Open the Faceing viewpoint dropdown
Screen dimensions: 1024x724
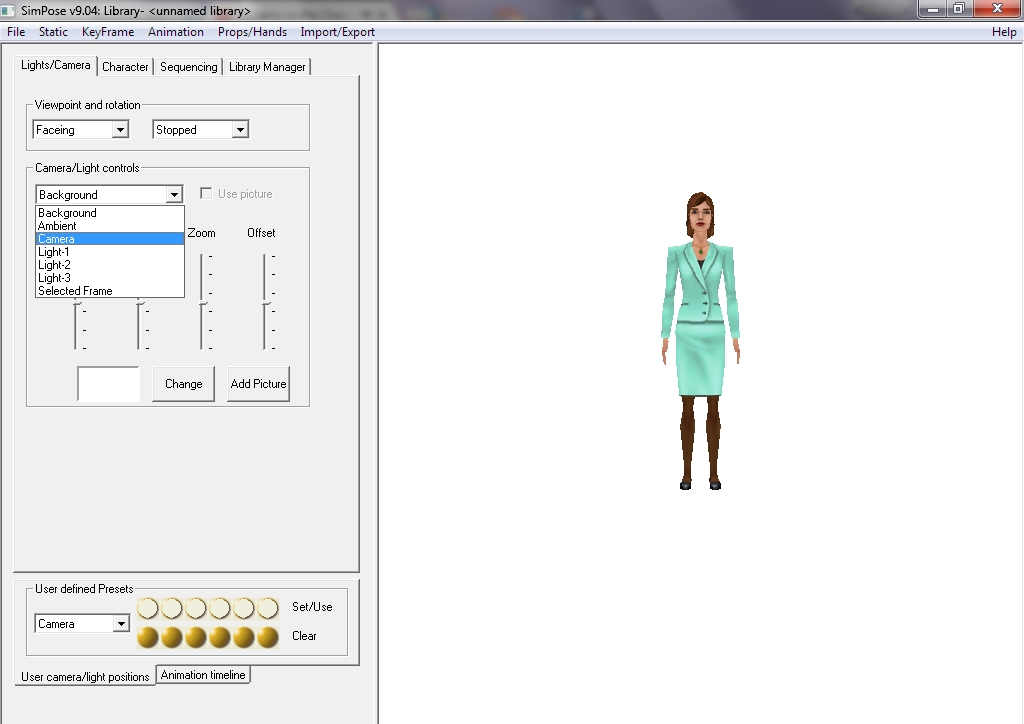(120, 130)
